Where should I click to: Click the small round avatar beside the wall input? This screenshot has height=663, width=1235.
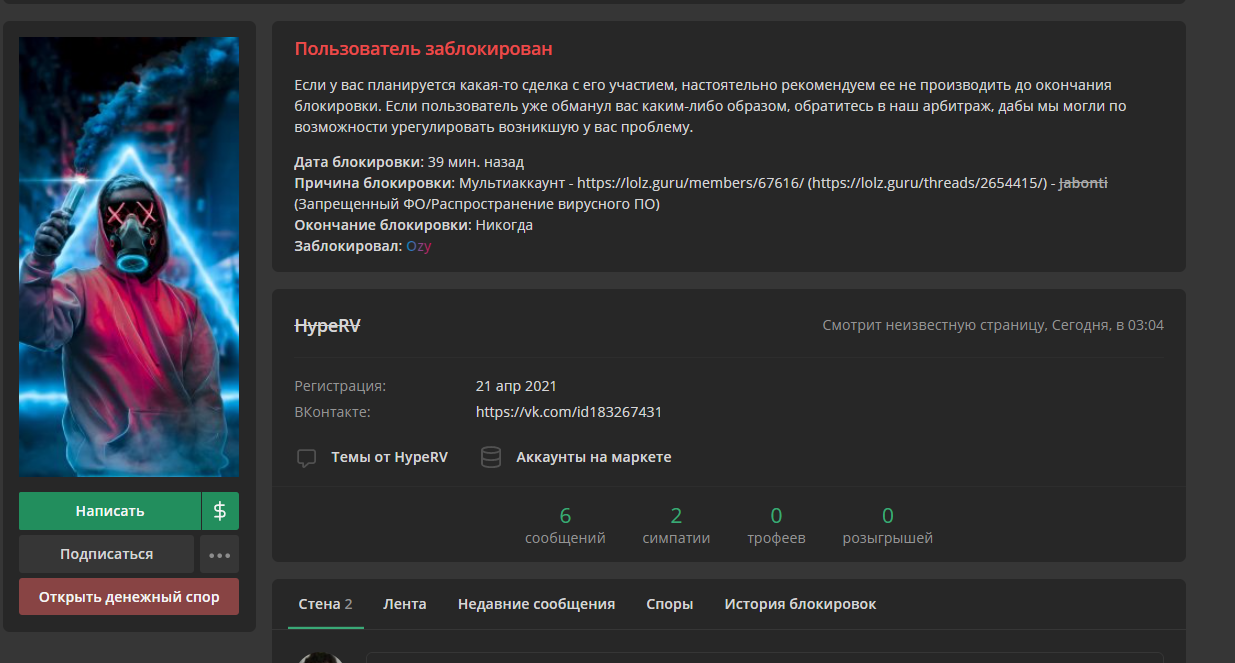coord(320,658)
